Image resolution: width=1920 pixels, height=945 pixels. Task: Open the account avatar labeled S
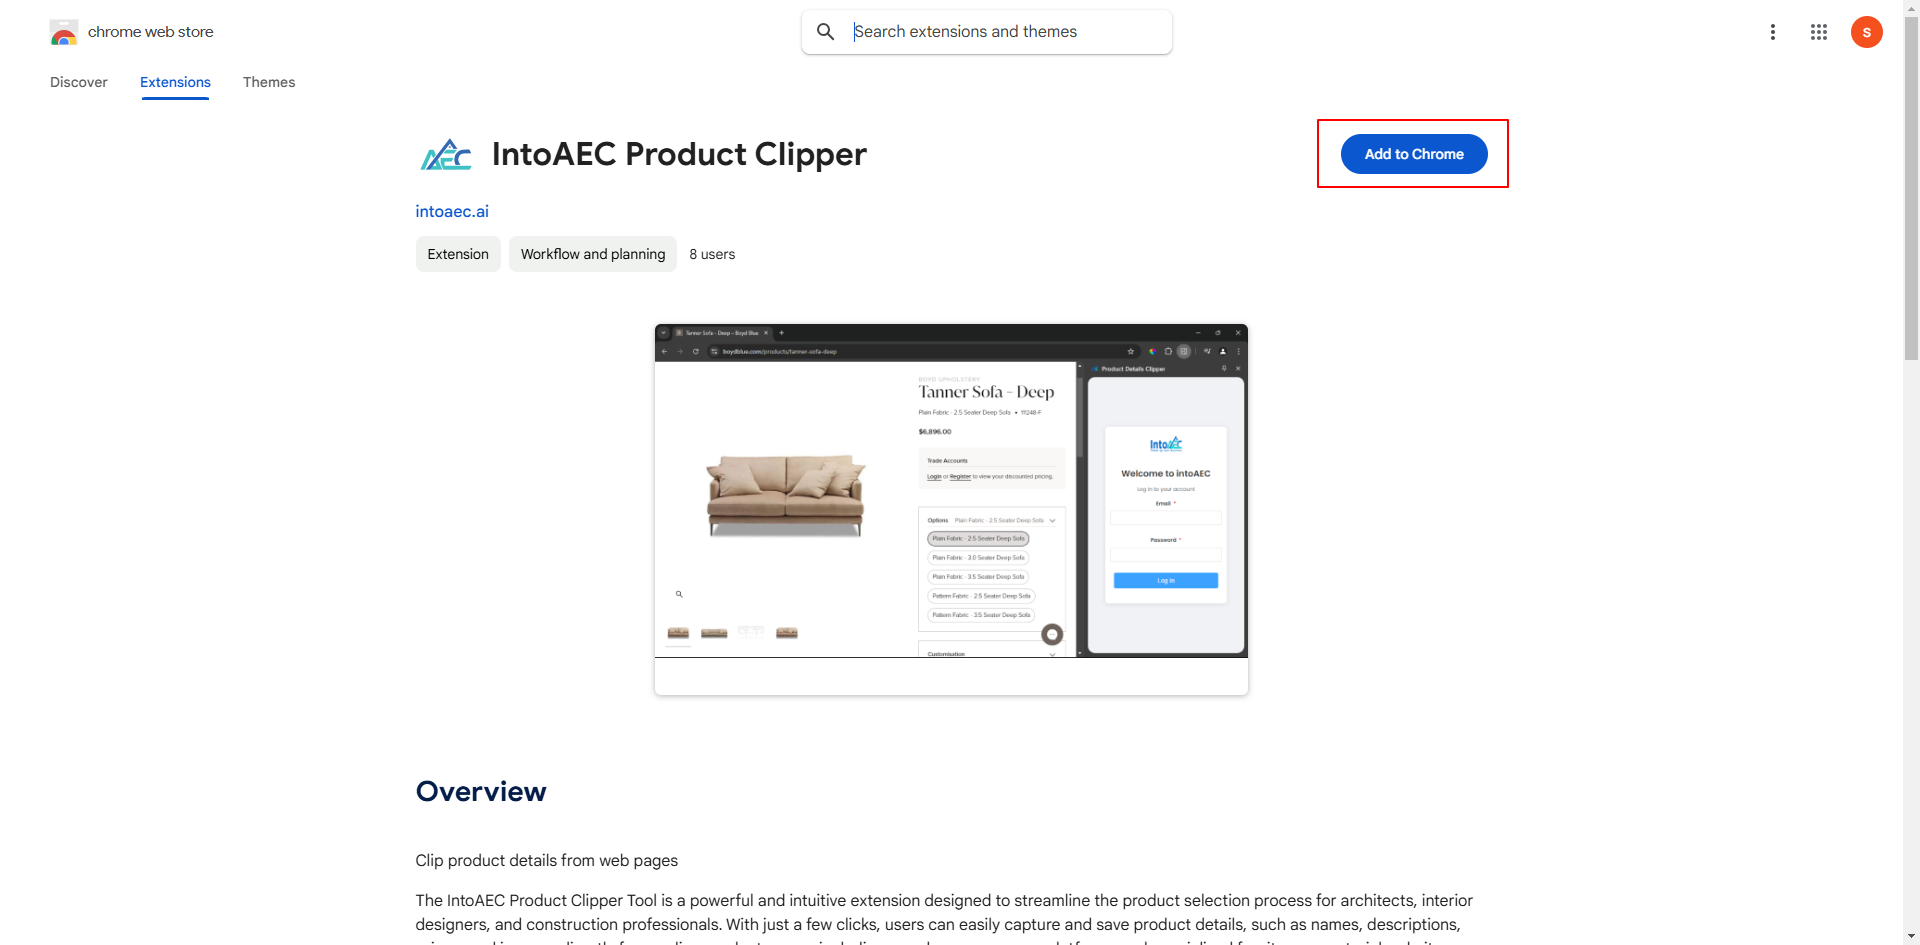coord(1867,32)
